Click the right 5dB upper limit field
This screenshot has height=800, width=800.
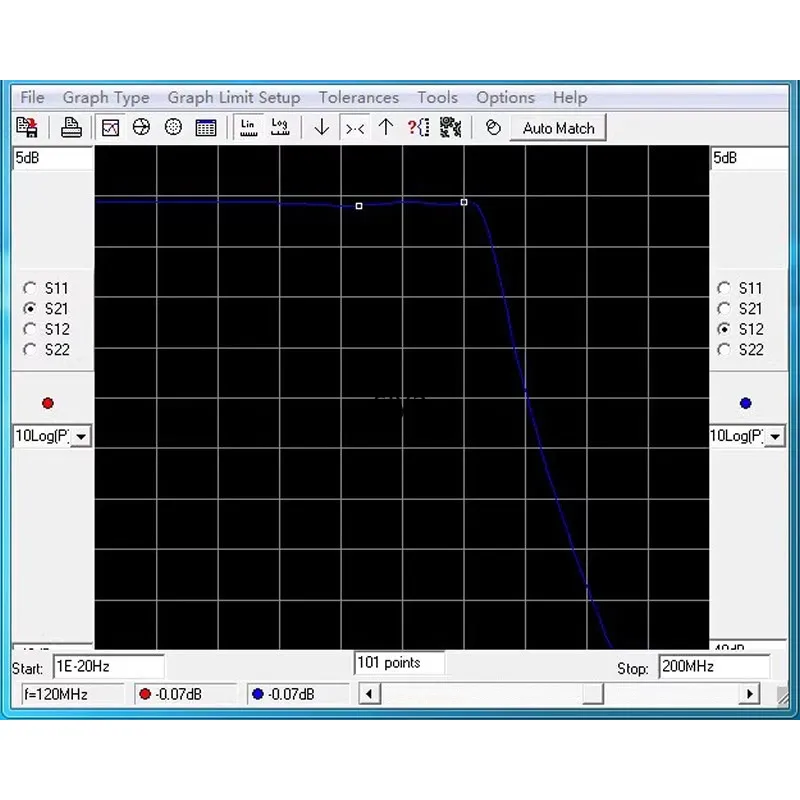(x=748, y=158)
